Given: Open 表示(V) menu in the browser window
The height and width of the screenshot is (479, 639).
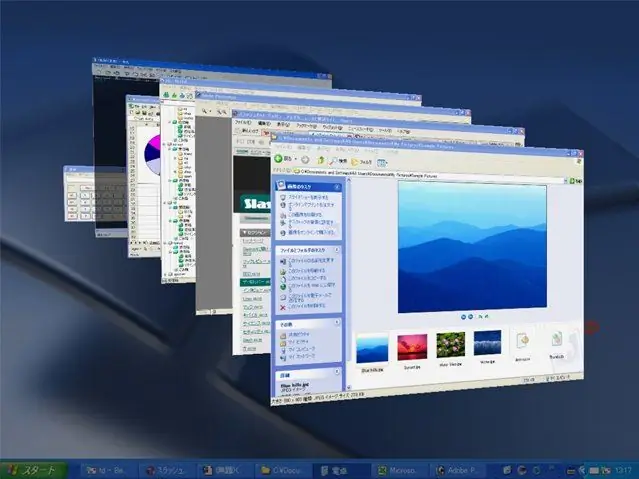Looking at the screenshot, I should coord(284,125).
